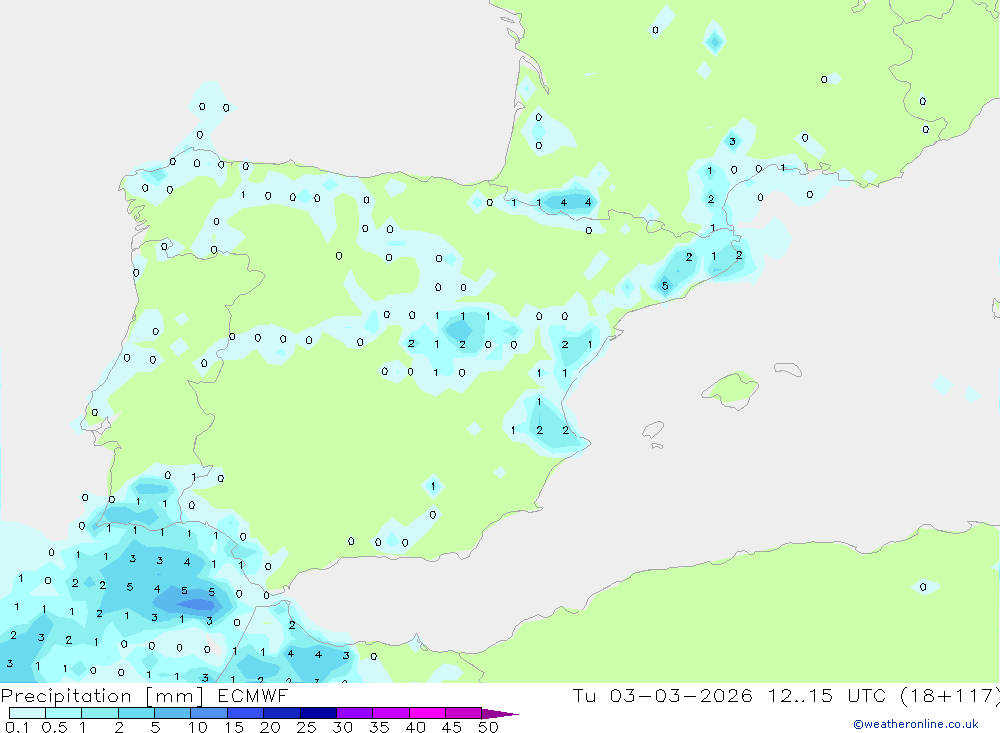Click the Menorca island outline
Screen dimensions: 1000x733
[x=788, y=369]
